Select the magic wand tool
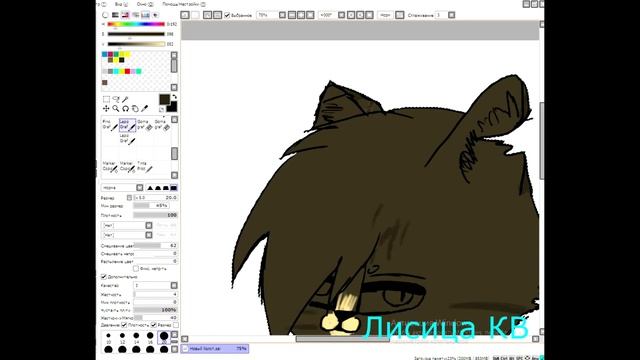 pyautogui.click(x=125, y=99)
